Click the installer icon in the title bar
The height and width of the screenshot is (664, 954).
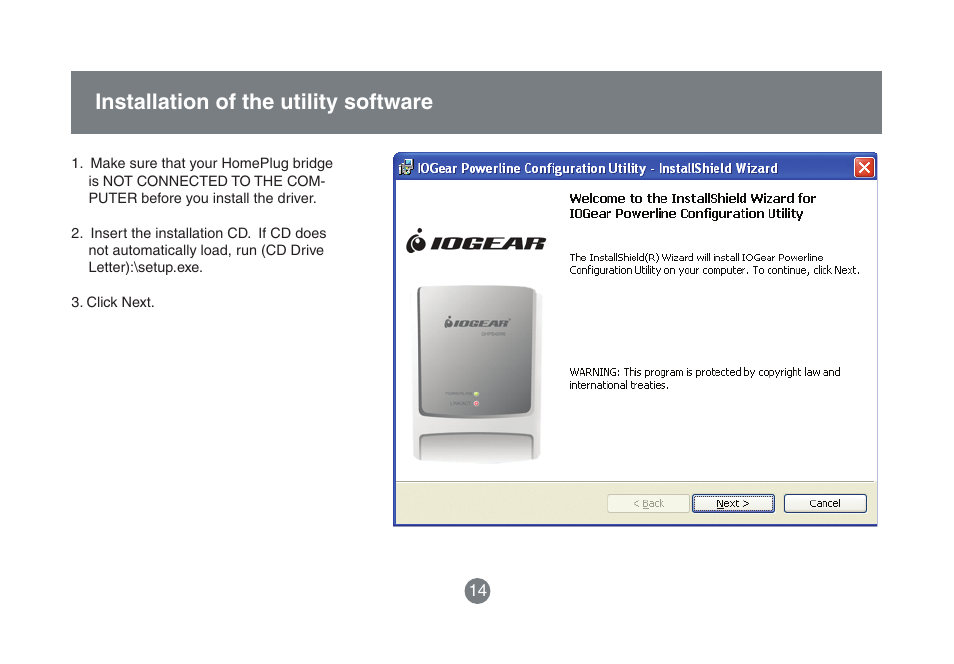[405, 168]
